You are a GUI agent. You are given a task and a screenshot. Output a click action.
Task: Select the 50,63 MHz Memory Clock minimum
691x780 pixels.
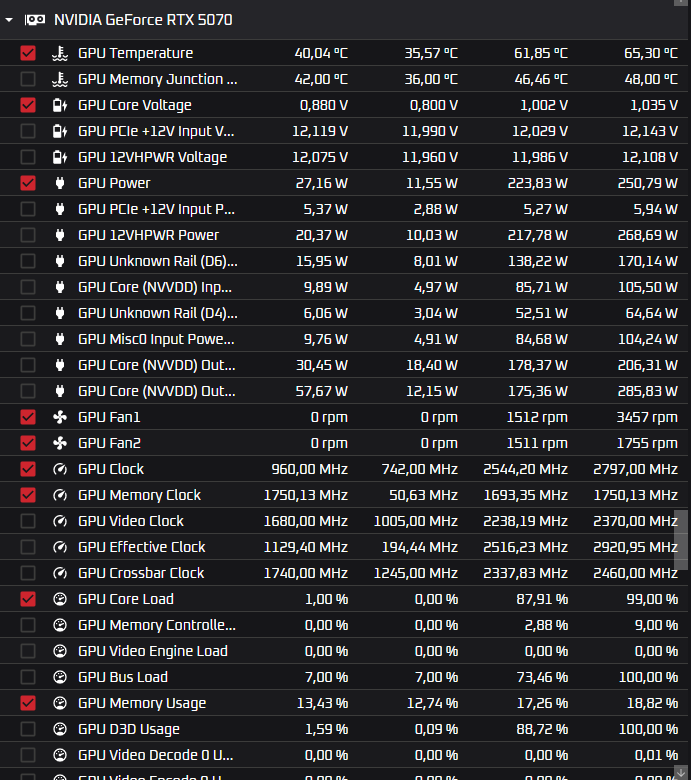[423, 495]
